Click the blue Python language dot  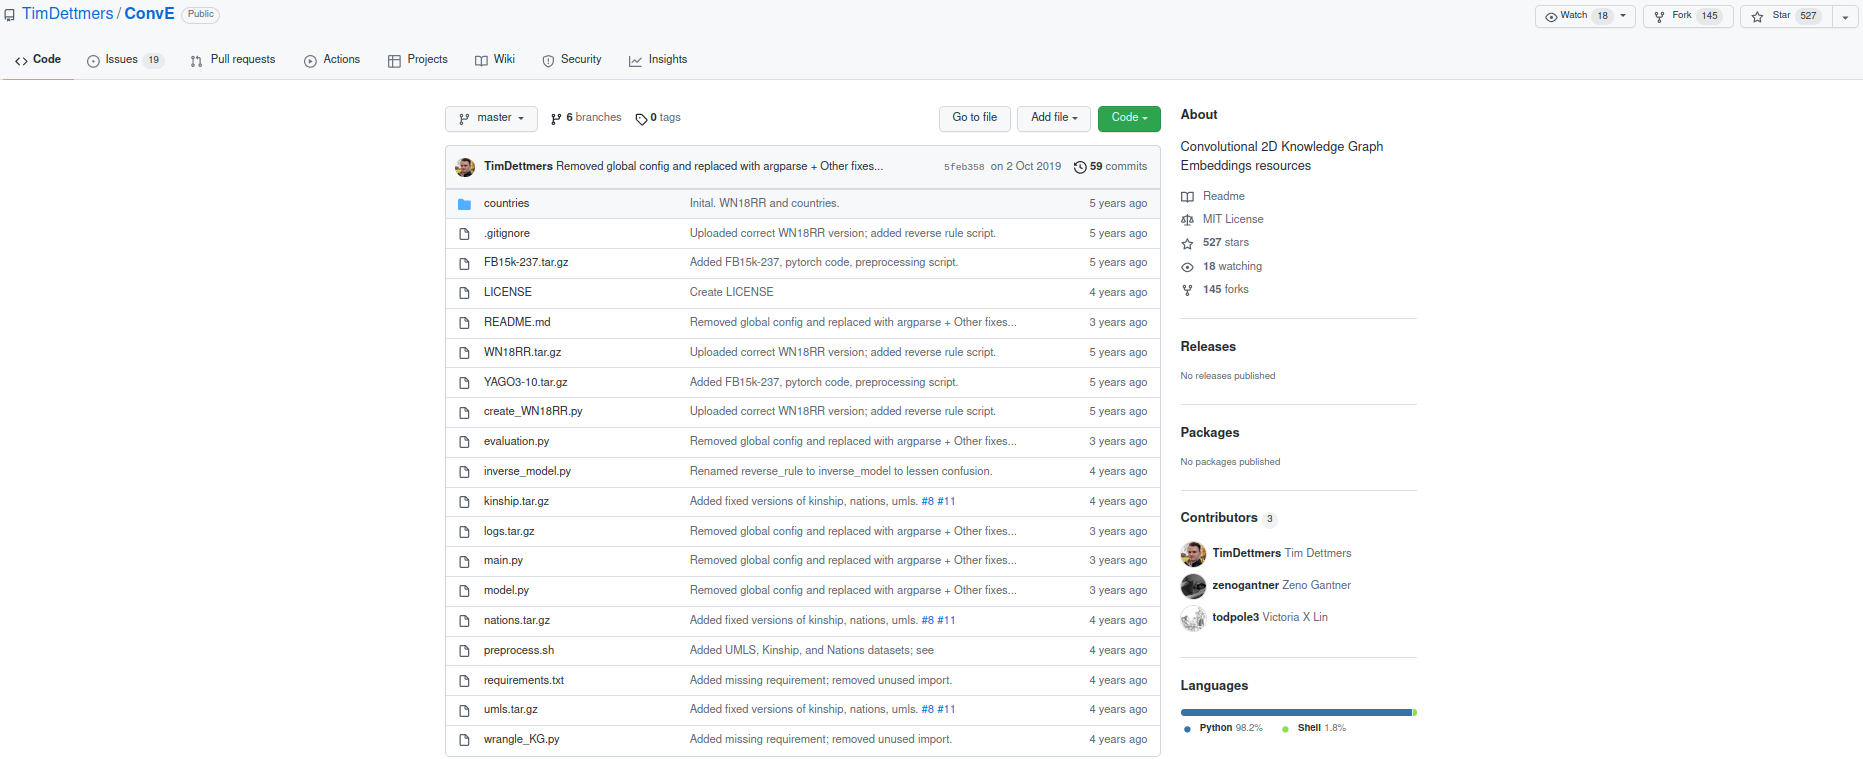[1187, 729]
